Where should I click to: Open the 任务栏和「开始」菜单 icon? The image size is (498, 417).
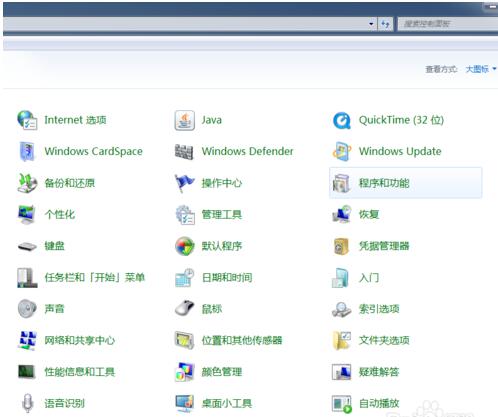click(27, 278)
